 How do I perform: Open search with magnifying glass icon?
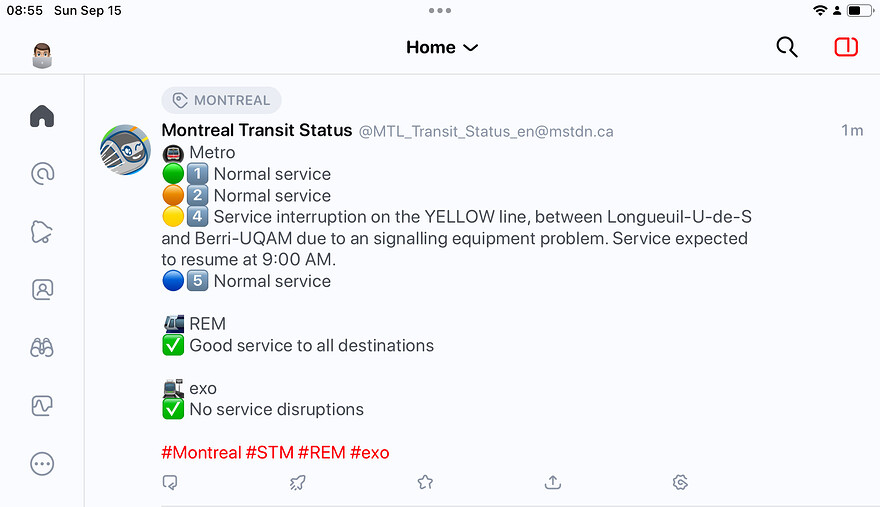(787, 47)
